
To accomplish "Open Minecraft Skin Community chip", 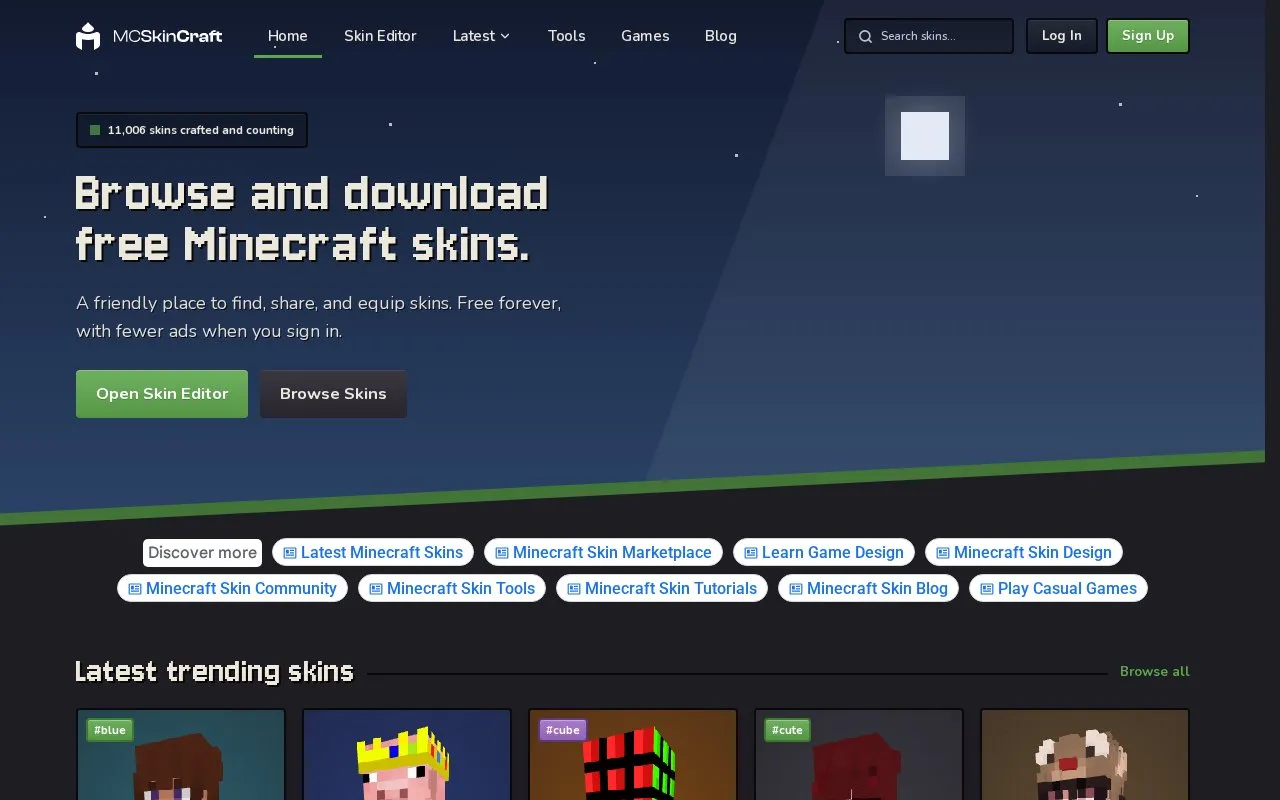I will click(x=232, y=588).
